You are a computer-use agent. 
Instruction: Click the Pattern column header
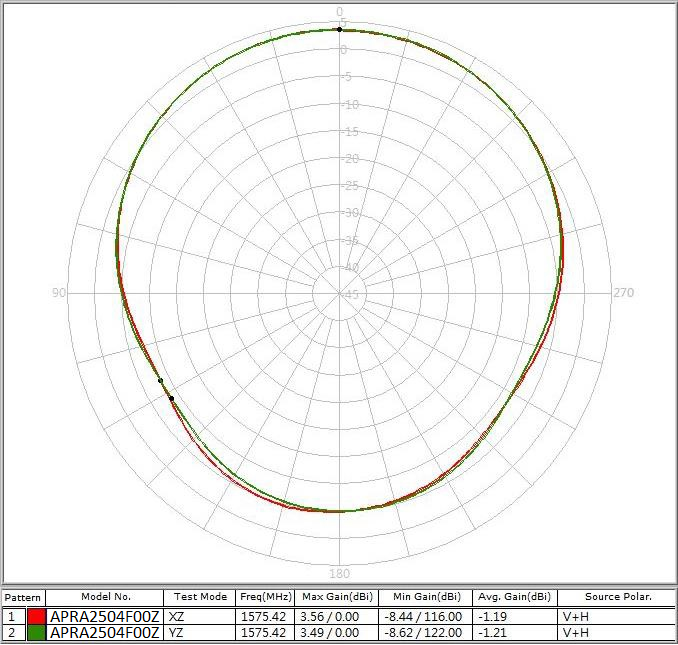(23, 597)
